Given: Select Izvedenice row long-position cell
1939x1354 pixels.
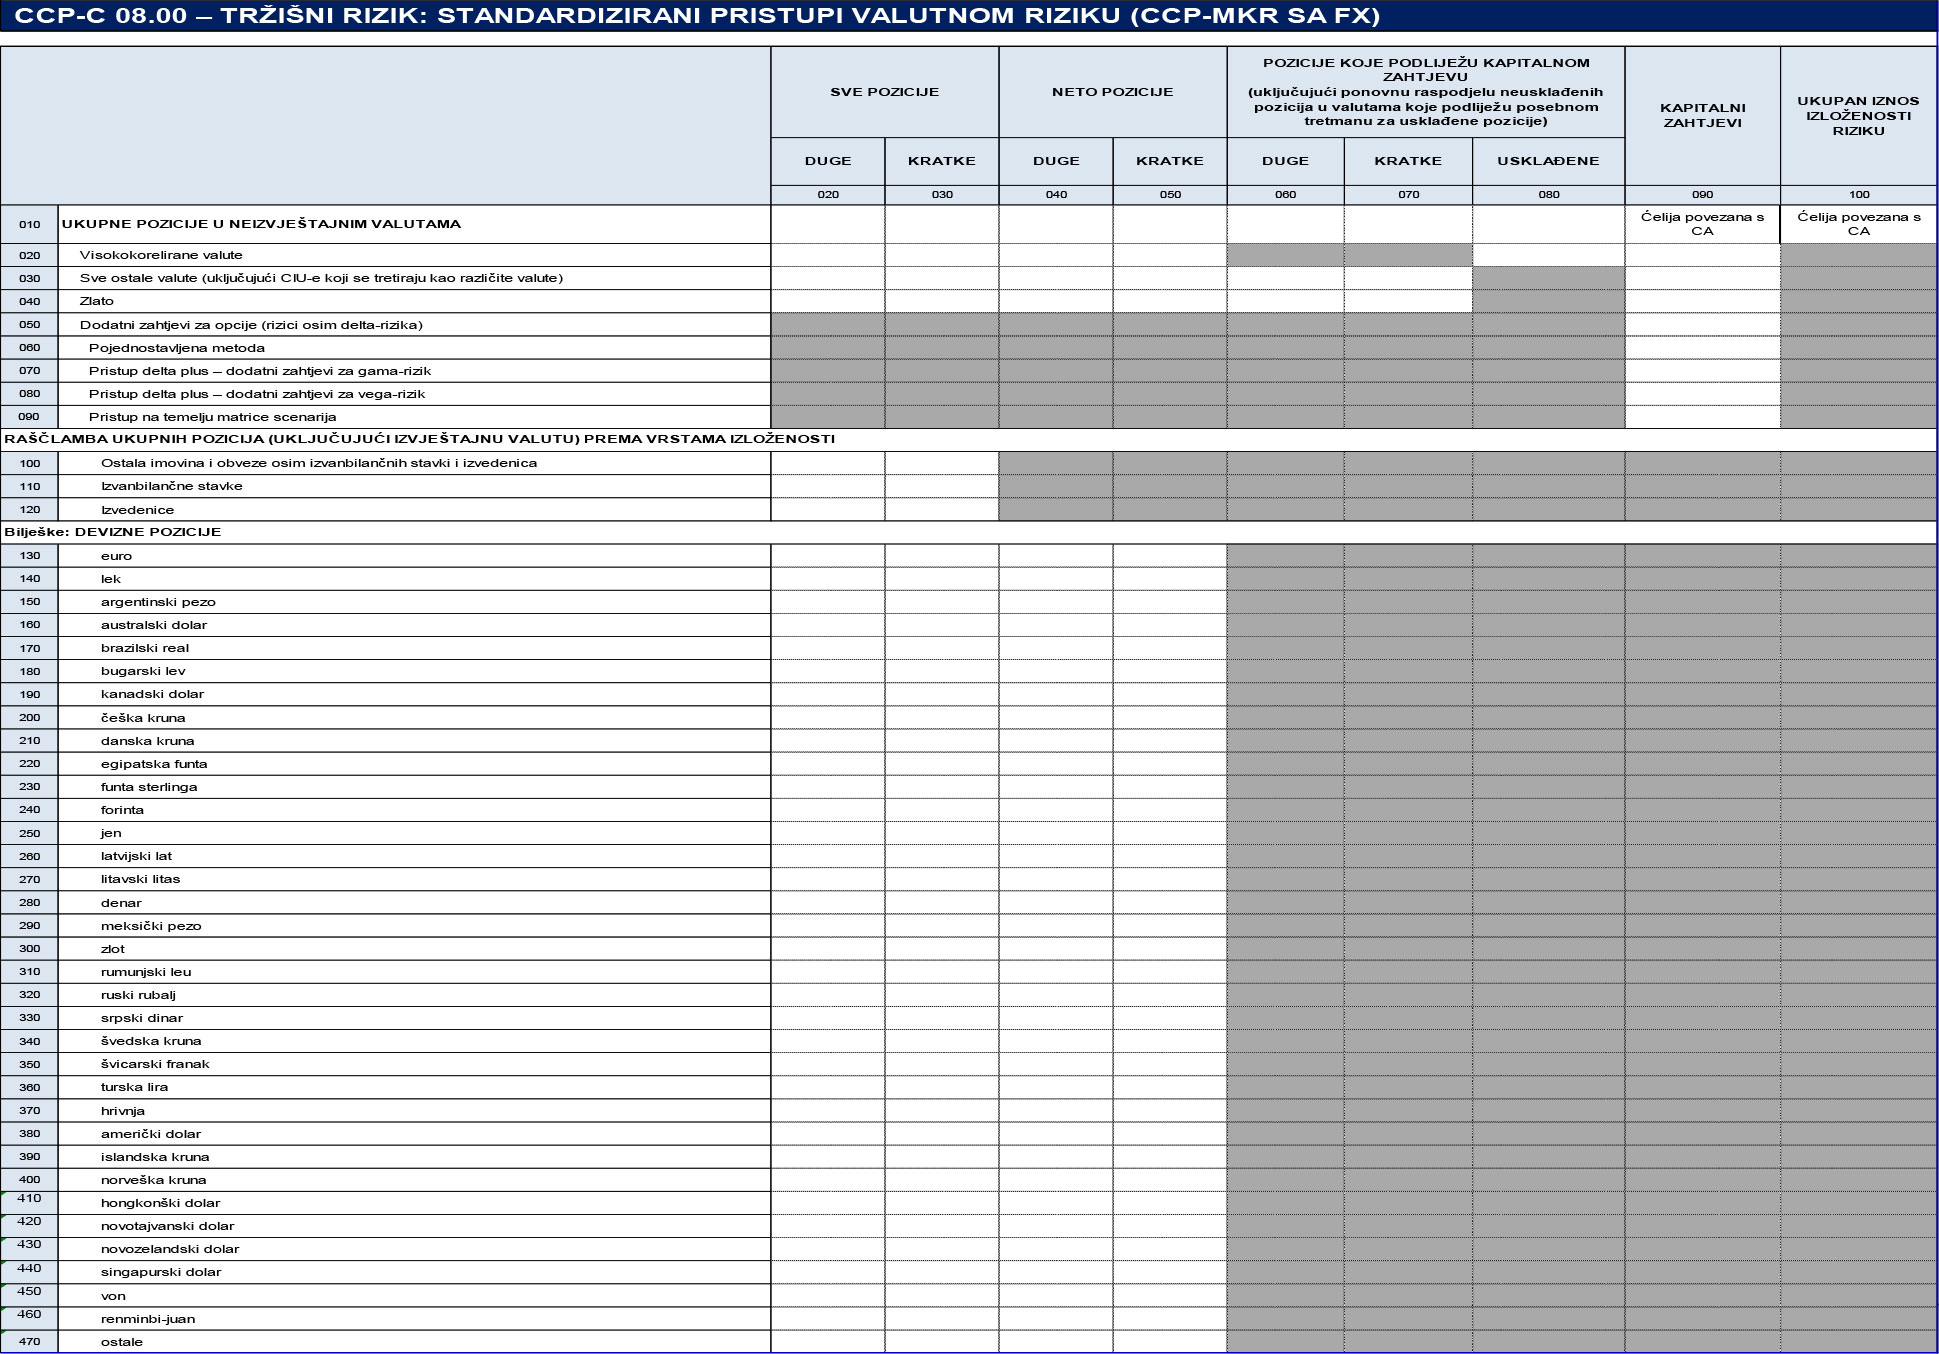Looking at the screenshot, I should (828, 510).
